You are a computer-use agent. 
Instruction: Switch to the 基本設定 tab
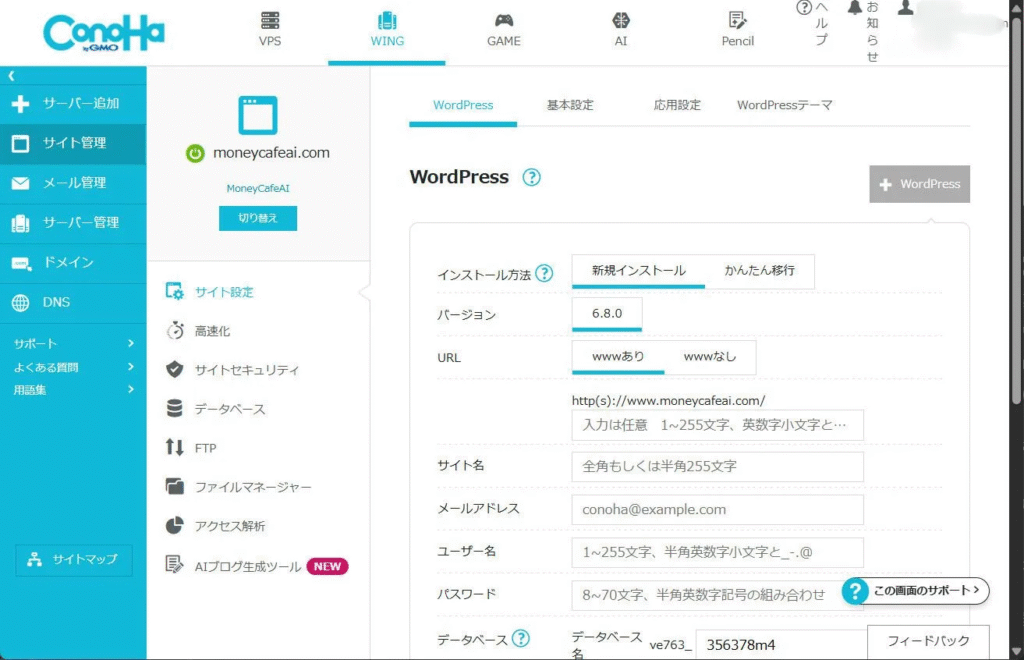570,105
